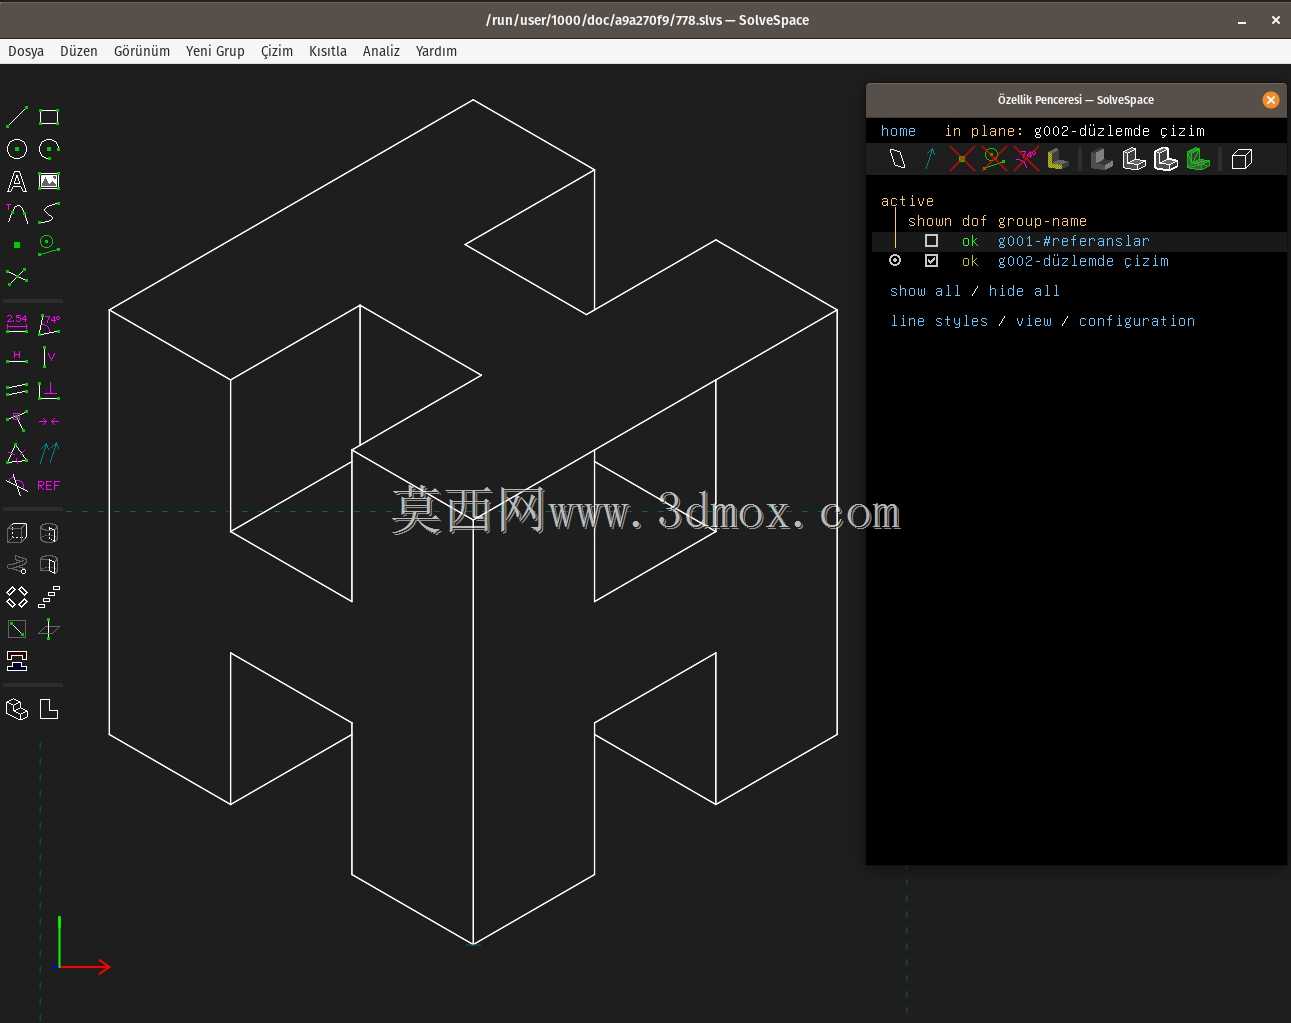The width and height of the screenshot is (1291, 1023).
Task: Open the Analiz menu
Action: [x=381, y=51]
